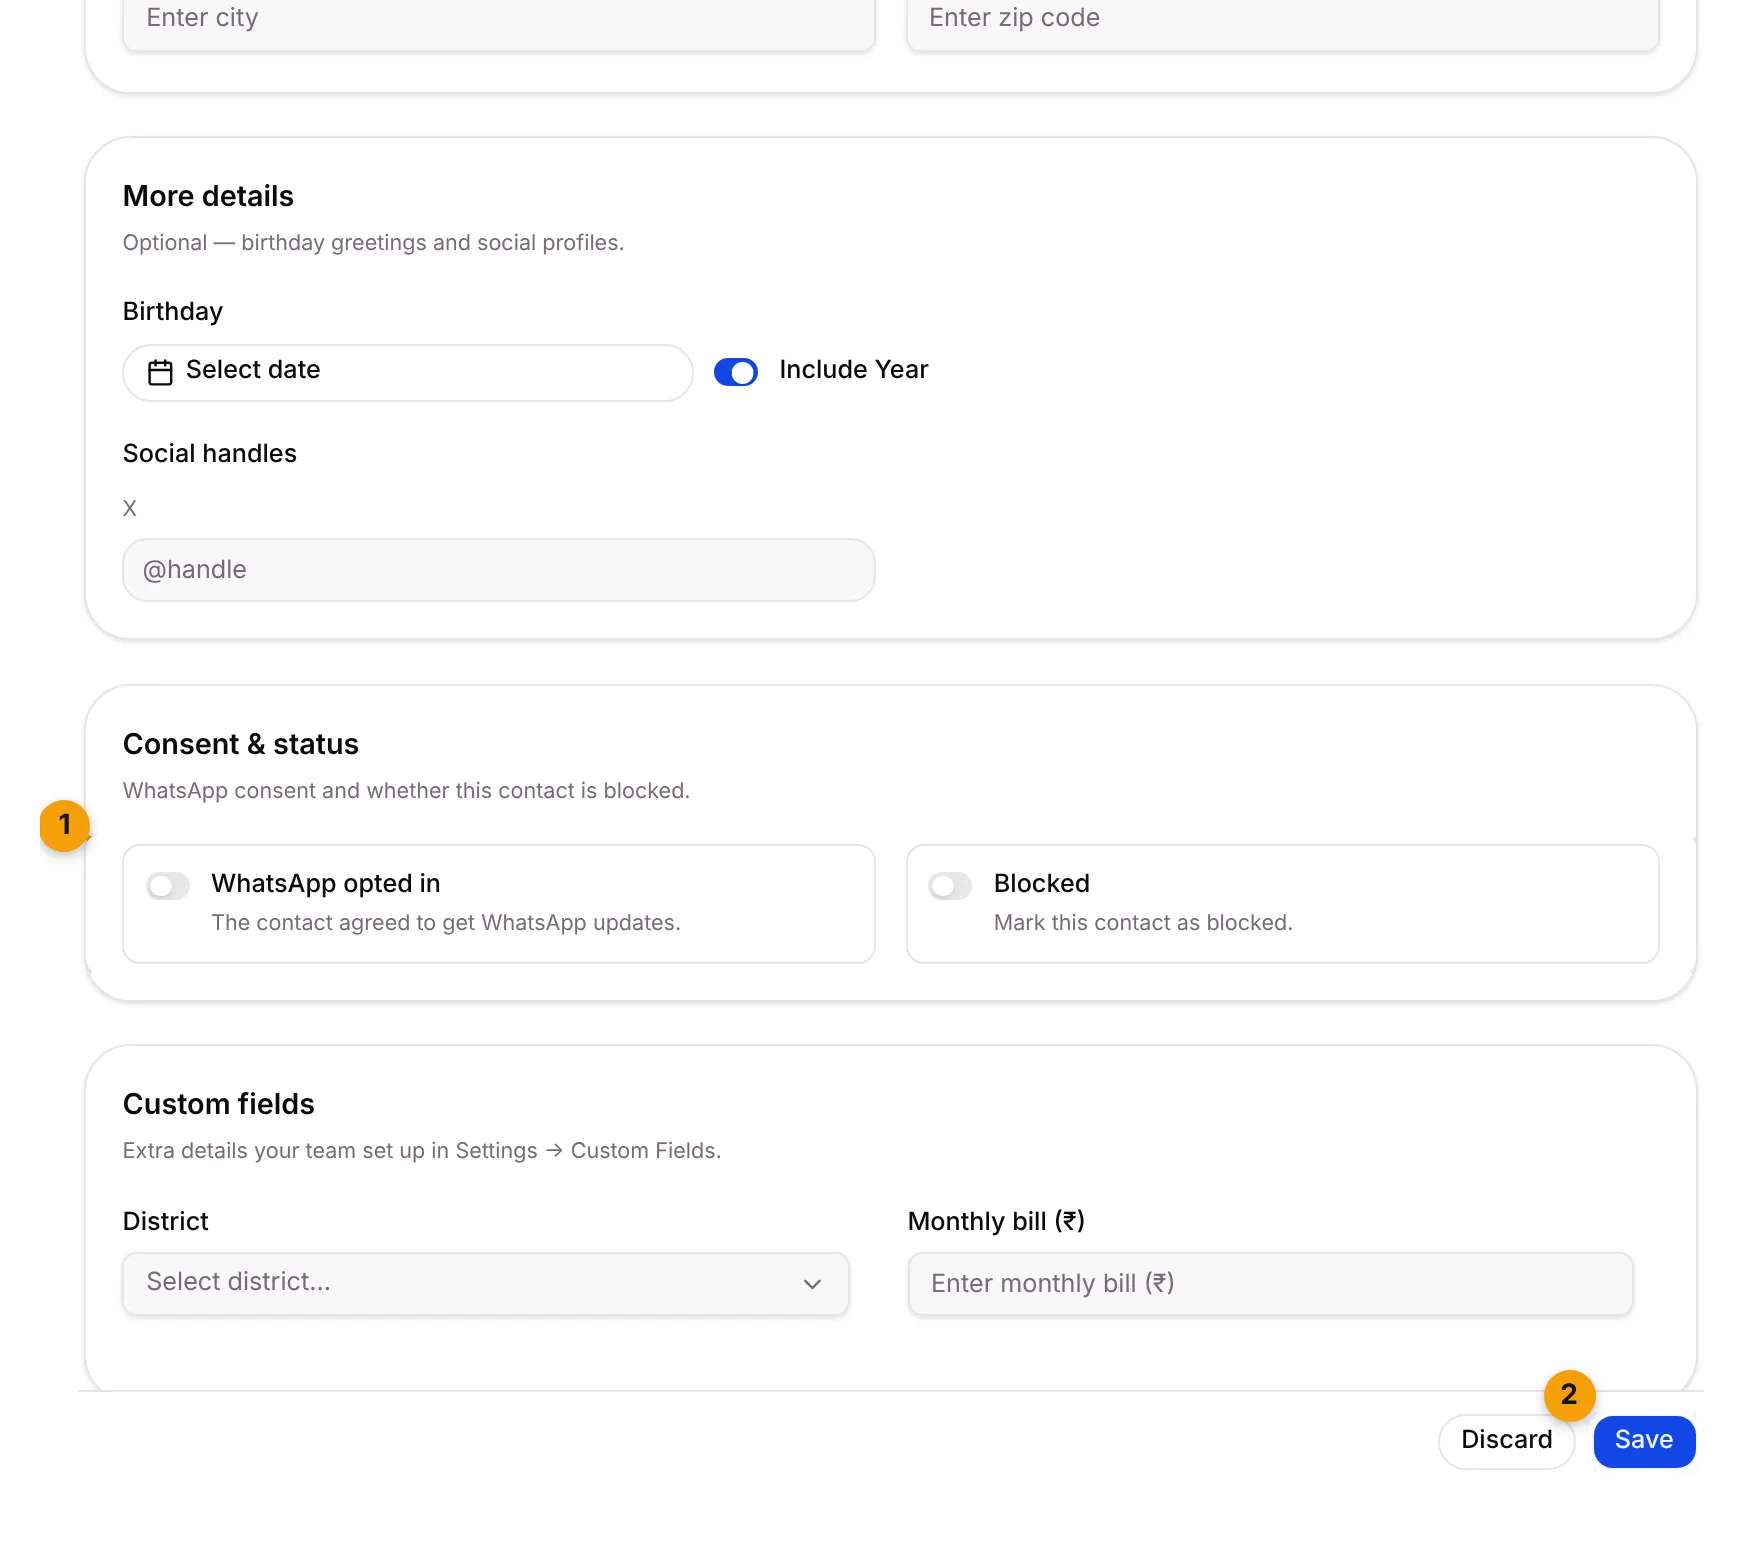Click the "Social handles" label
The width and height of the screenshot is (1740, 1552).
tap(210, 453)
